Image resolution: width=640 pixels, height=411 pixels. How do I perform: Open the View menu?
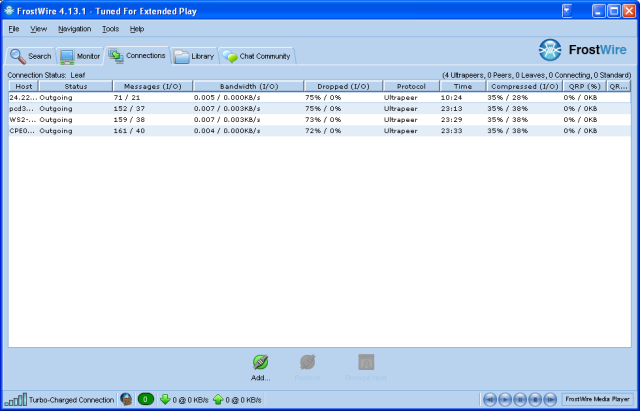(x=38, y=29)
